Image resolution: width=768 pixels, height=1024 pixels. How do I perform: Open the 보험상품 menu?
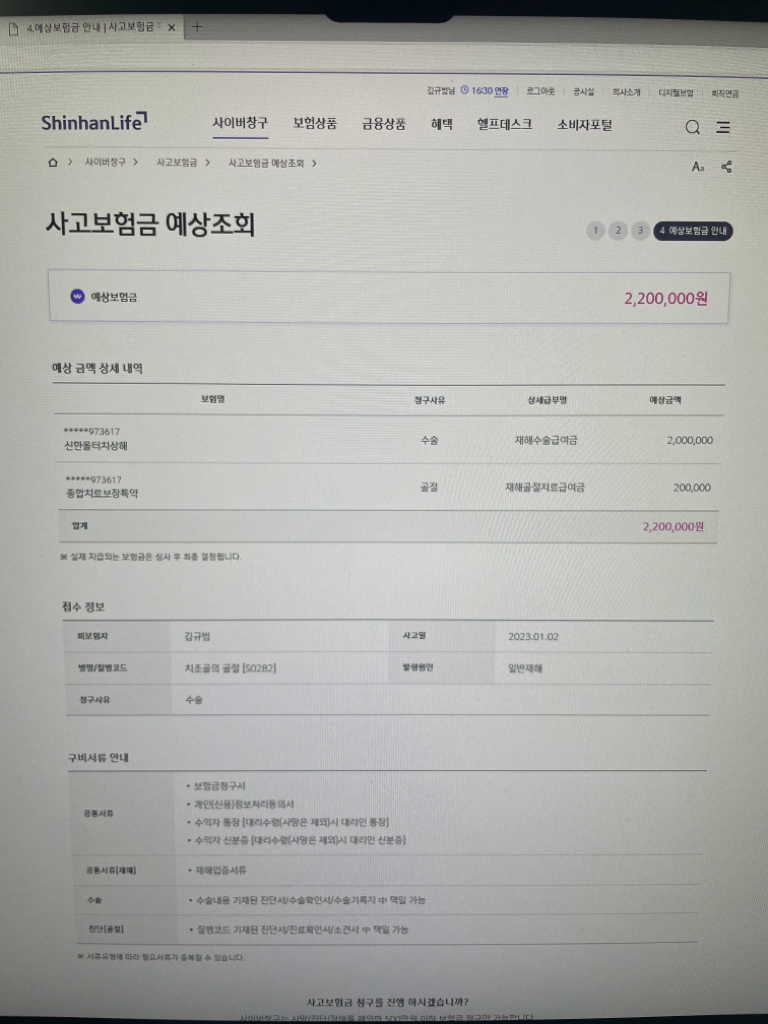315,124
